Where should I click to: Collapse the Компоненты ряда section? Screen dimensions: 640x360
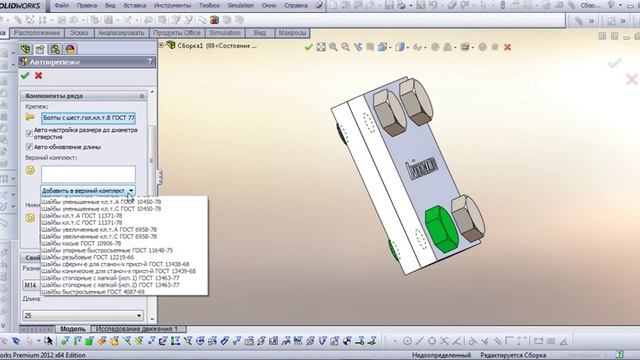(x=142, y=96)
